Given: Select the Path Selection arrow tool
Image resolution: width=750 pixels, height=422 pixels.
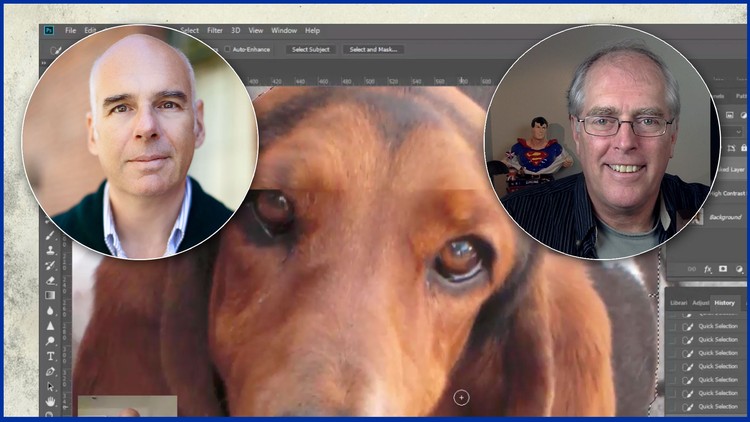Looking at the screenshot, I should [x=50, y=386].
